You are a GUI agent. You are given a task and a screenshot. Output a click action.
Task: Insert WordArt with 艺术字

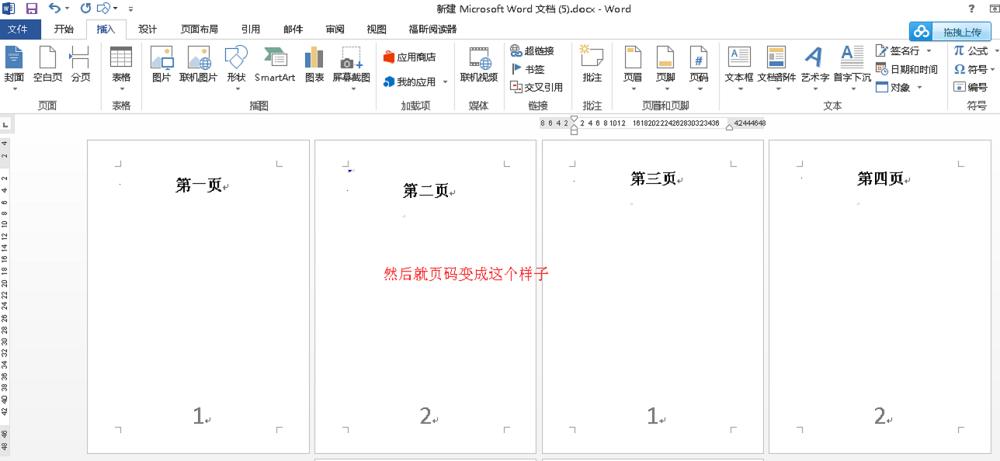pos(814,68)
